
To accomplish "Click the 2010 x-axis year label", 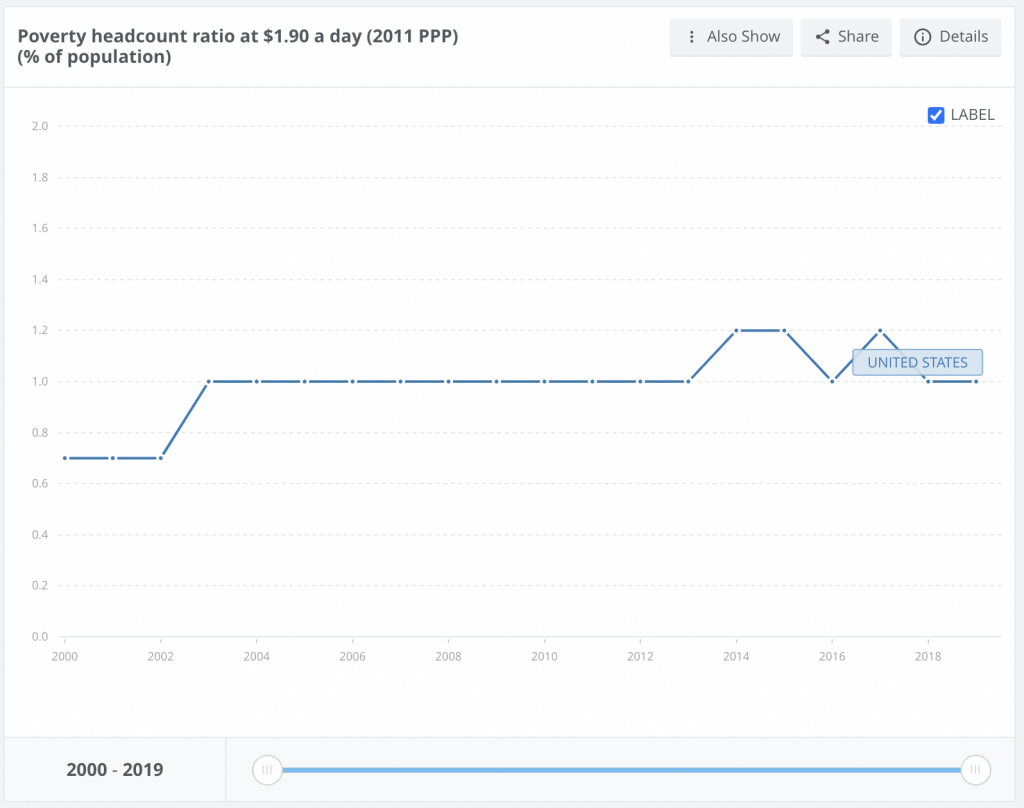I will [x=544, y=656].
